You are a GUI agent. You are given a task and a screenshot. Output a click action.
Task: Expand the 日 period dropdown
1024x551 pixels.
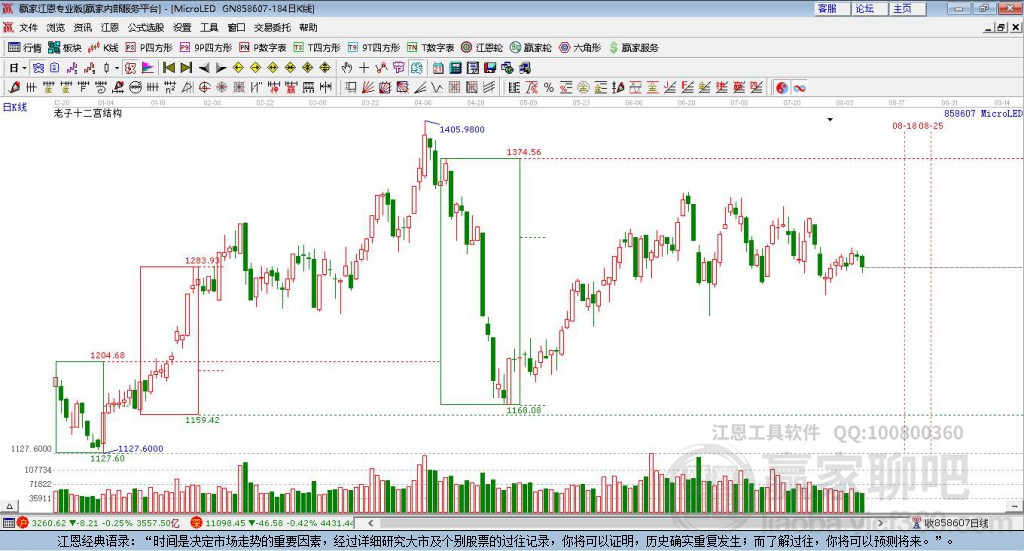pyautogui.click(x=24, y=68)
